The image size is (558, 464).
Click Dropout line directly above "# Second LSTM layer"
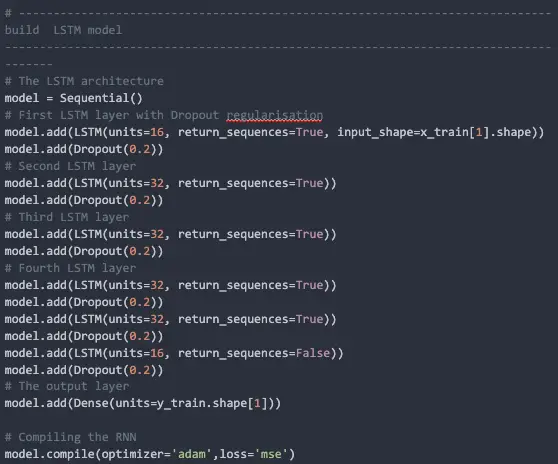[84, 149]
